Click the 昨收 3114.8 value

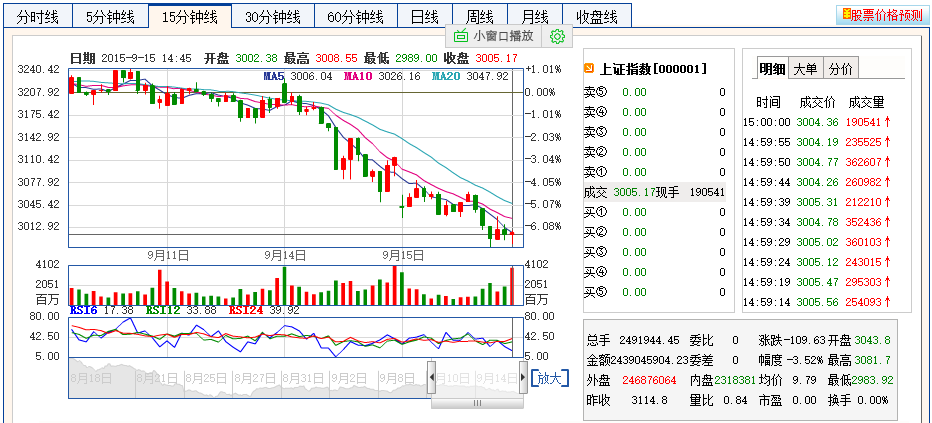[x=650, y=400]
